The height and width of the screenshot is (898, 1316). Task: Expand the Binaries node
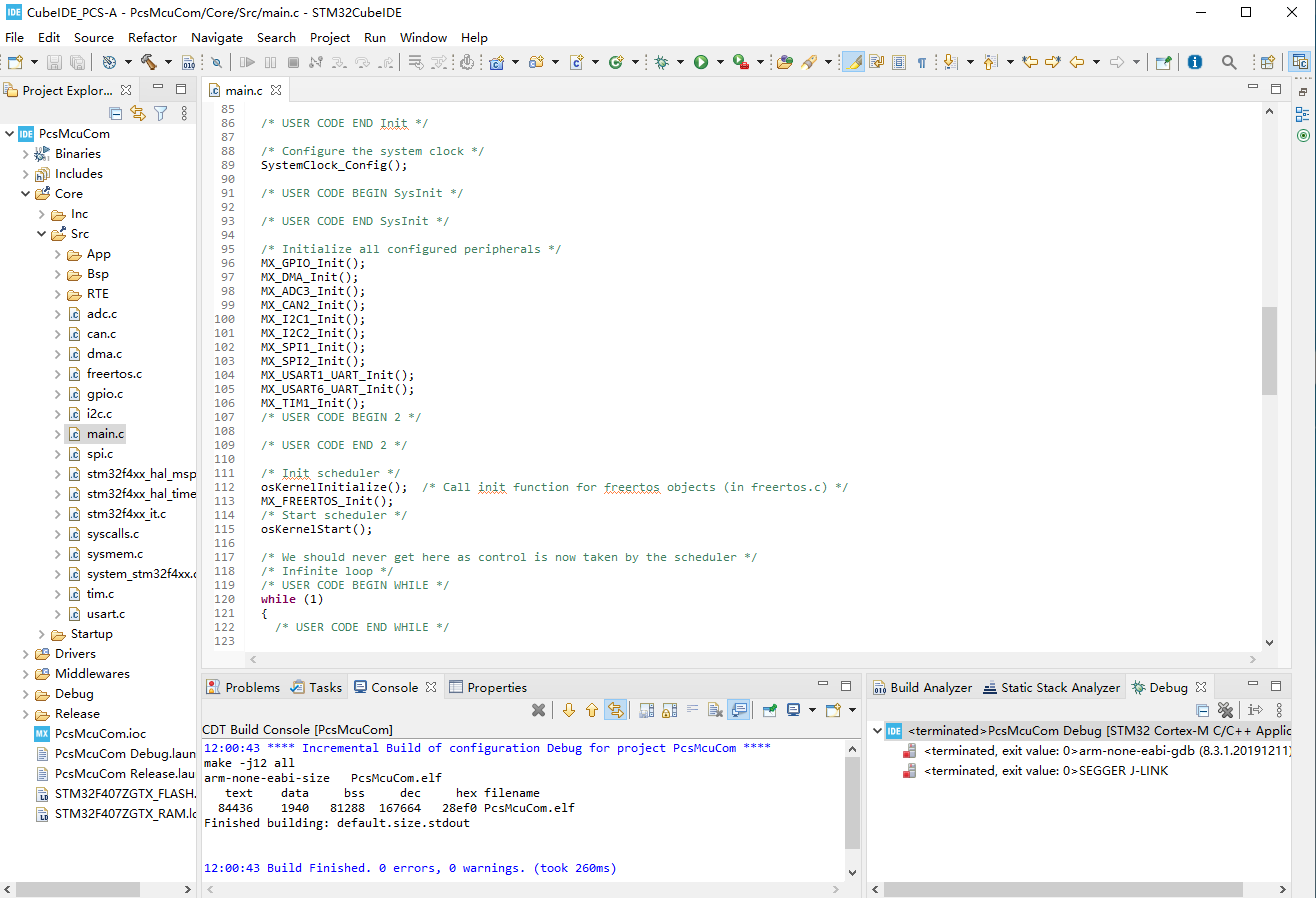pos(26,154)
